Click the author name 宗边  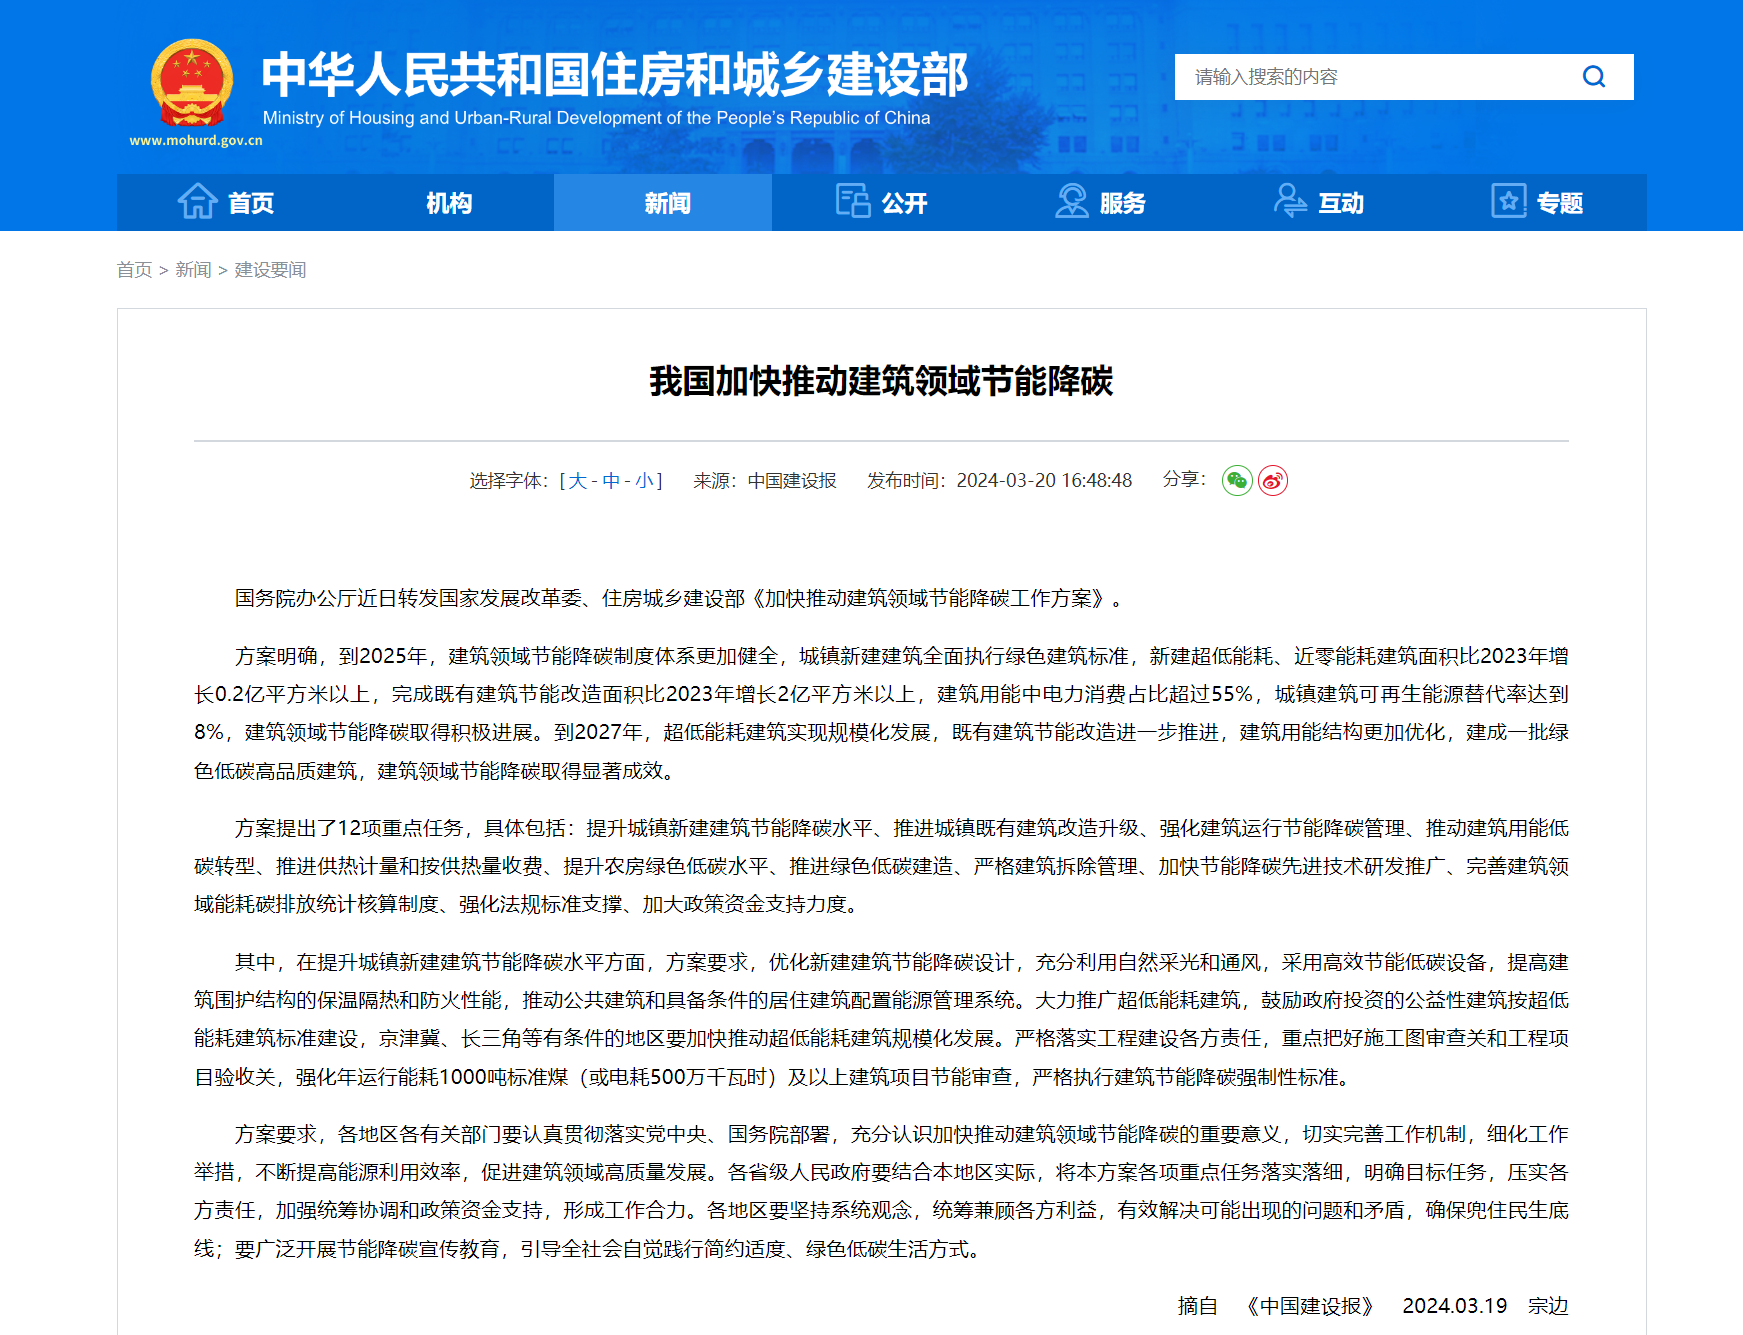1548,1306
